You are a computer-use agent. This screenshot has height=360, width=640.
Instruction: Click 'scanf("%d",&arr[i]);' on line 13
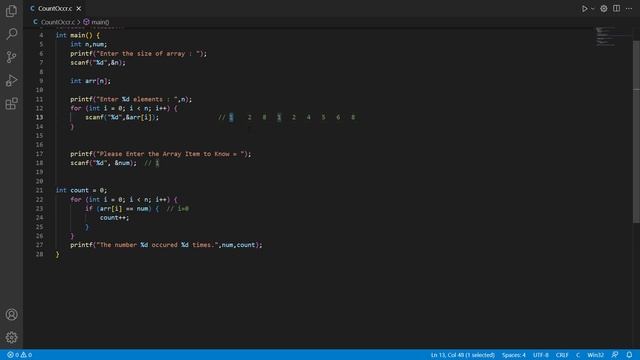tap(122, 118)
